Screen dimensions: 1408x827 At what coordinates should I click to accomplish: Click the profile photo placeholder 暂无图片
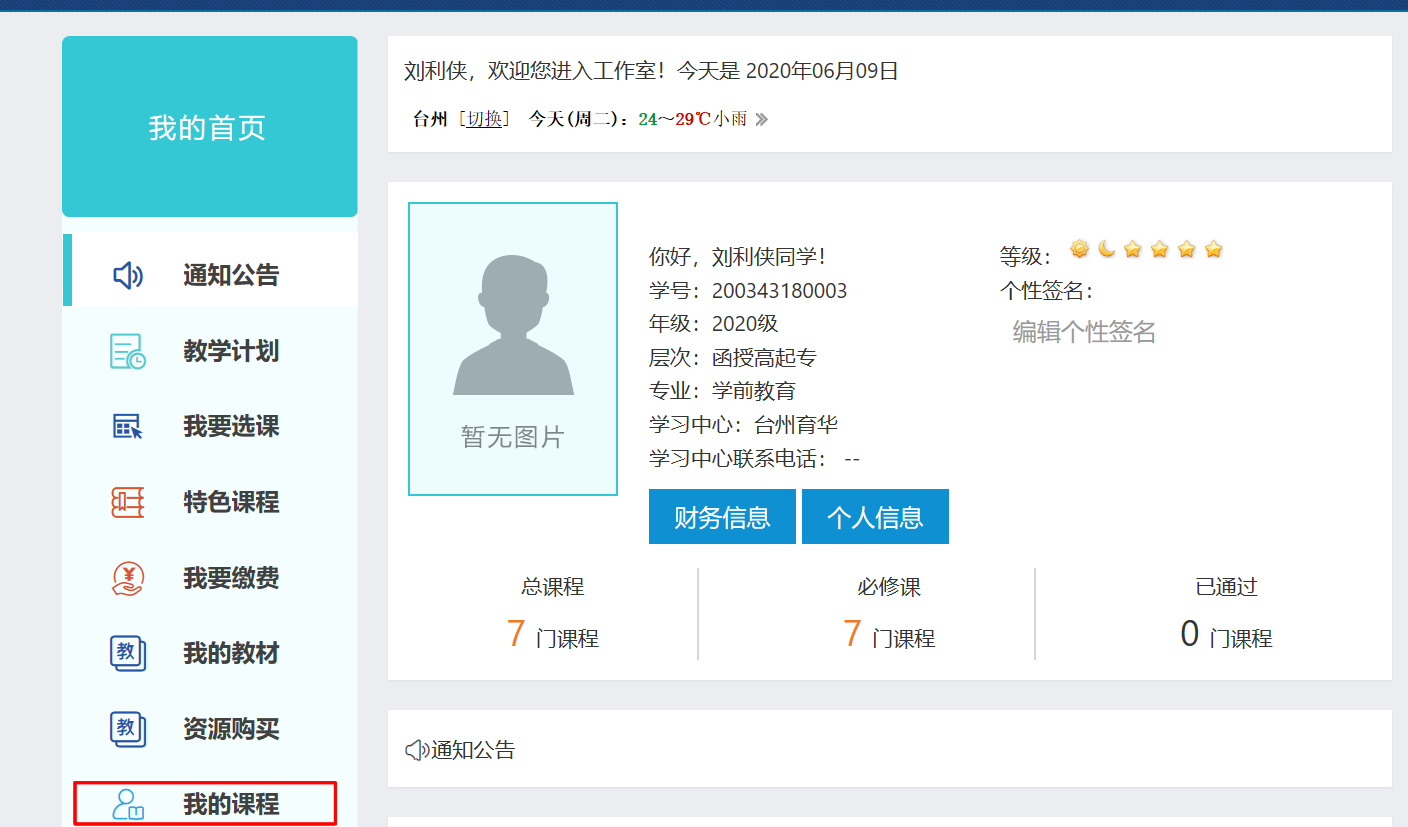[513, 349]
